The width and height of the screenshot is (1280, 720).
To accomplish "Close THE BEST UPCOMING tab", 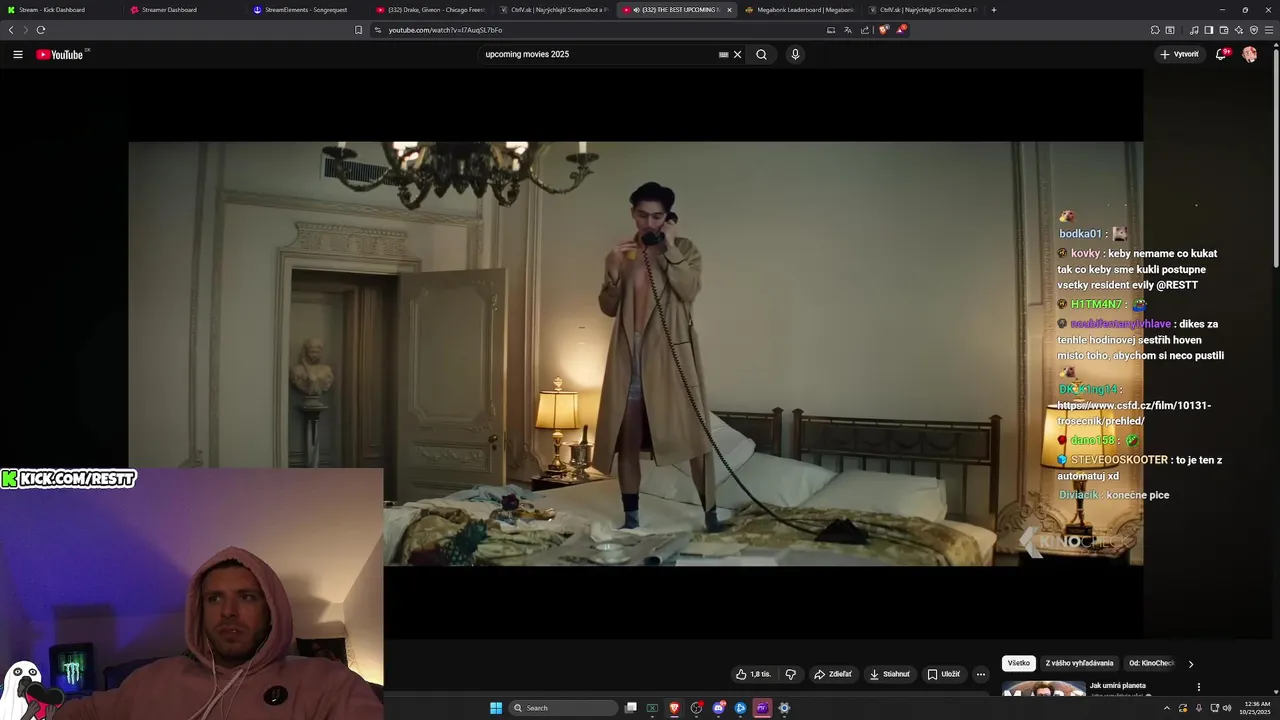I will (729, 10).
